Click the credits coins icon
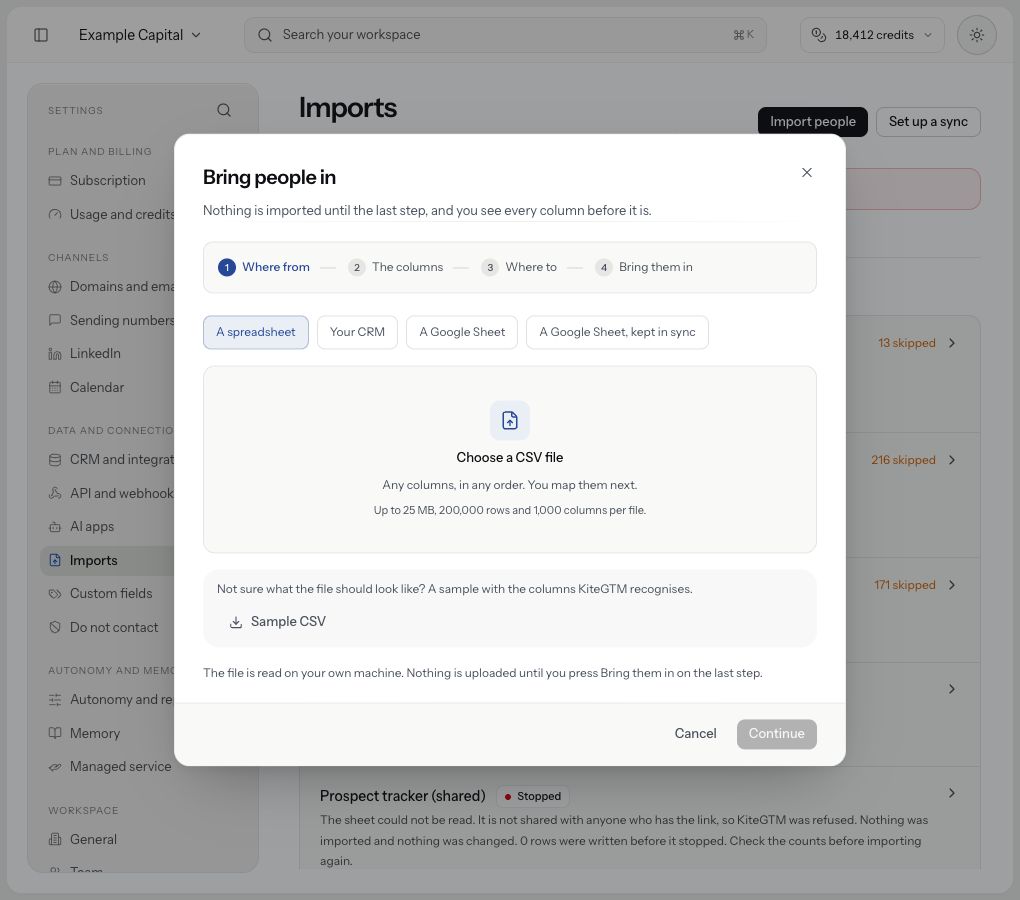1020x900 pixels. point(819,35)
